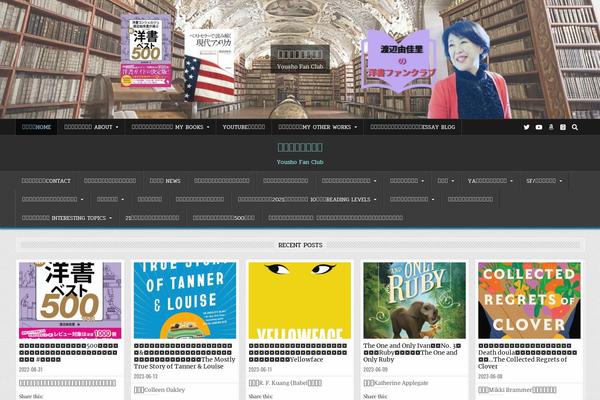Open the YouTube channel icon
Viewport: 600px width, 400px height.
click(539, 127)
